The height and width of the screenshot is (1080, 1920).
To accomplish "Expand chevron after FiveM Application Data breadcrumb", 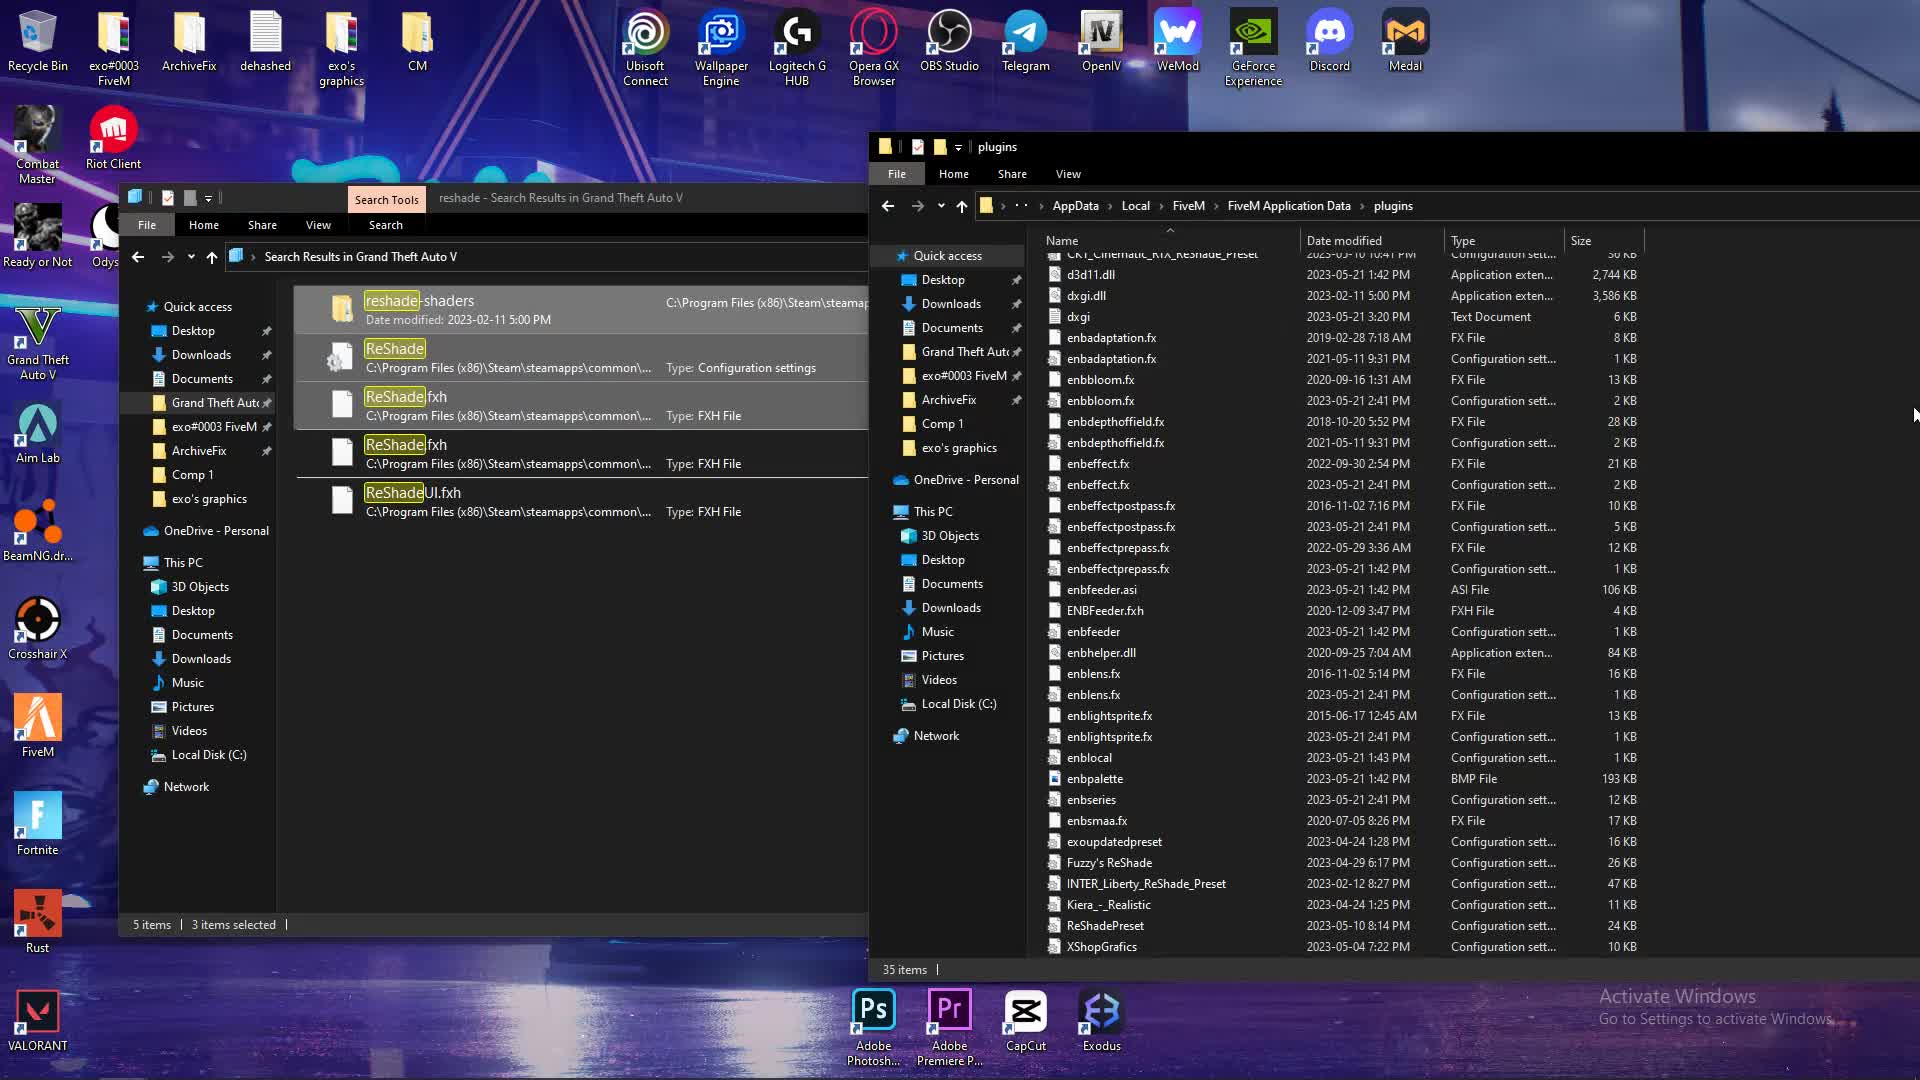I will (x=1362, y=206).
